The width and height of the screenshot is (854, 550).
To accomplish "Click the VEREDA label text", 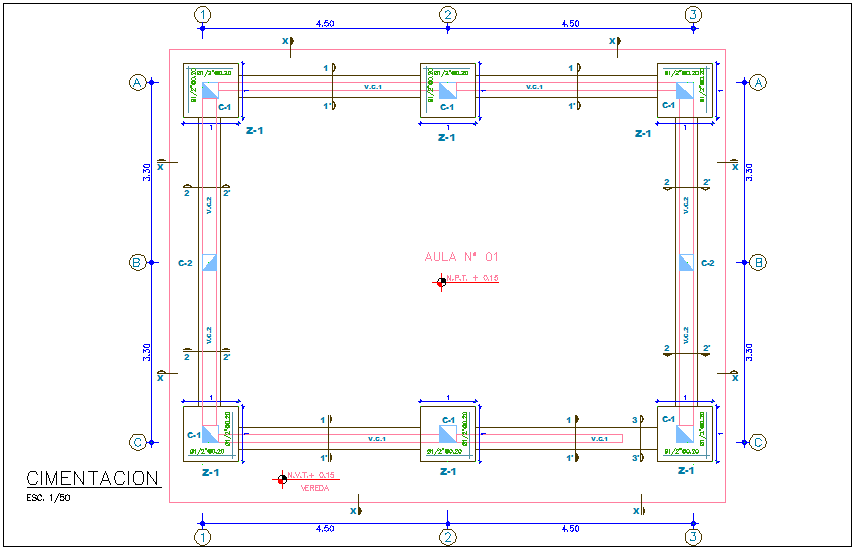I will click(314, 489).
